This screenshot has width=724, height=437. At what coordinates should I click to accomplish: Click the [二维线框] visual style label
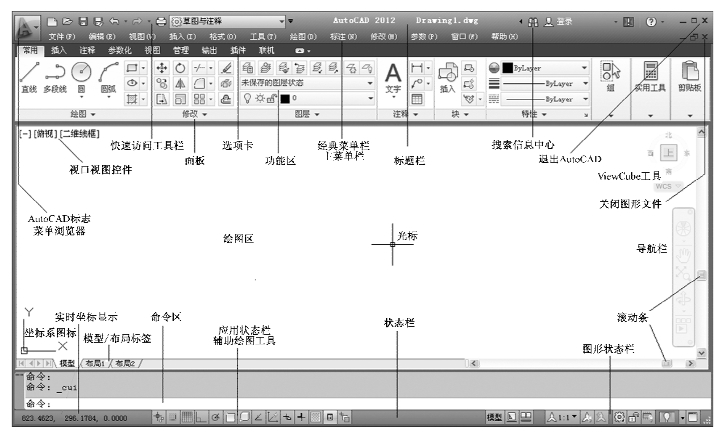[x=79, y=134]
